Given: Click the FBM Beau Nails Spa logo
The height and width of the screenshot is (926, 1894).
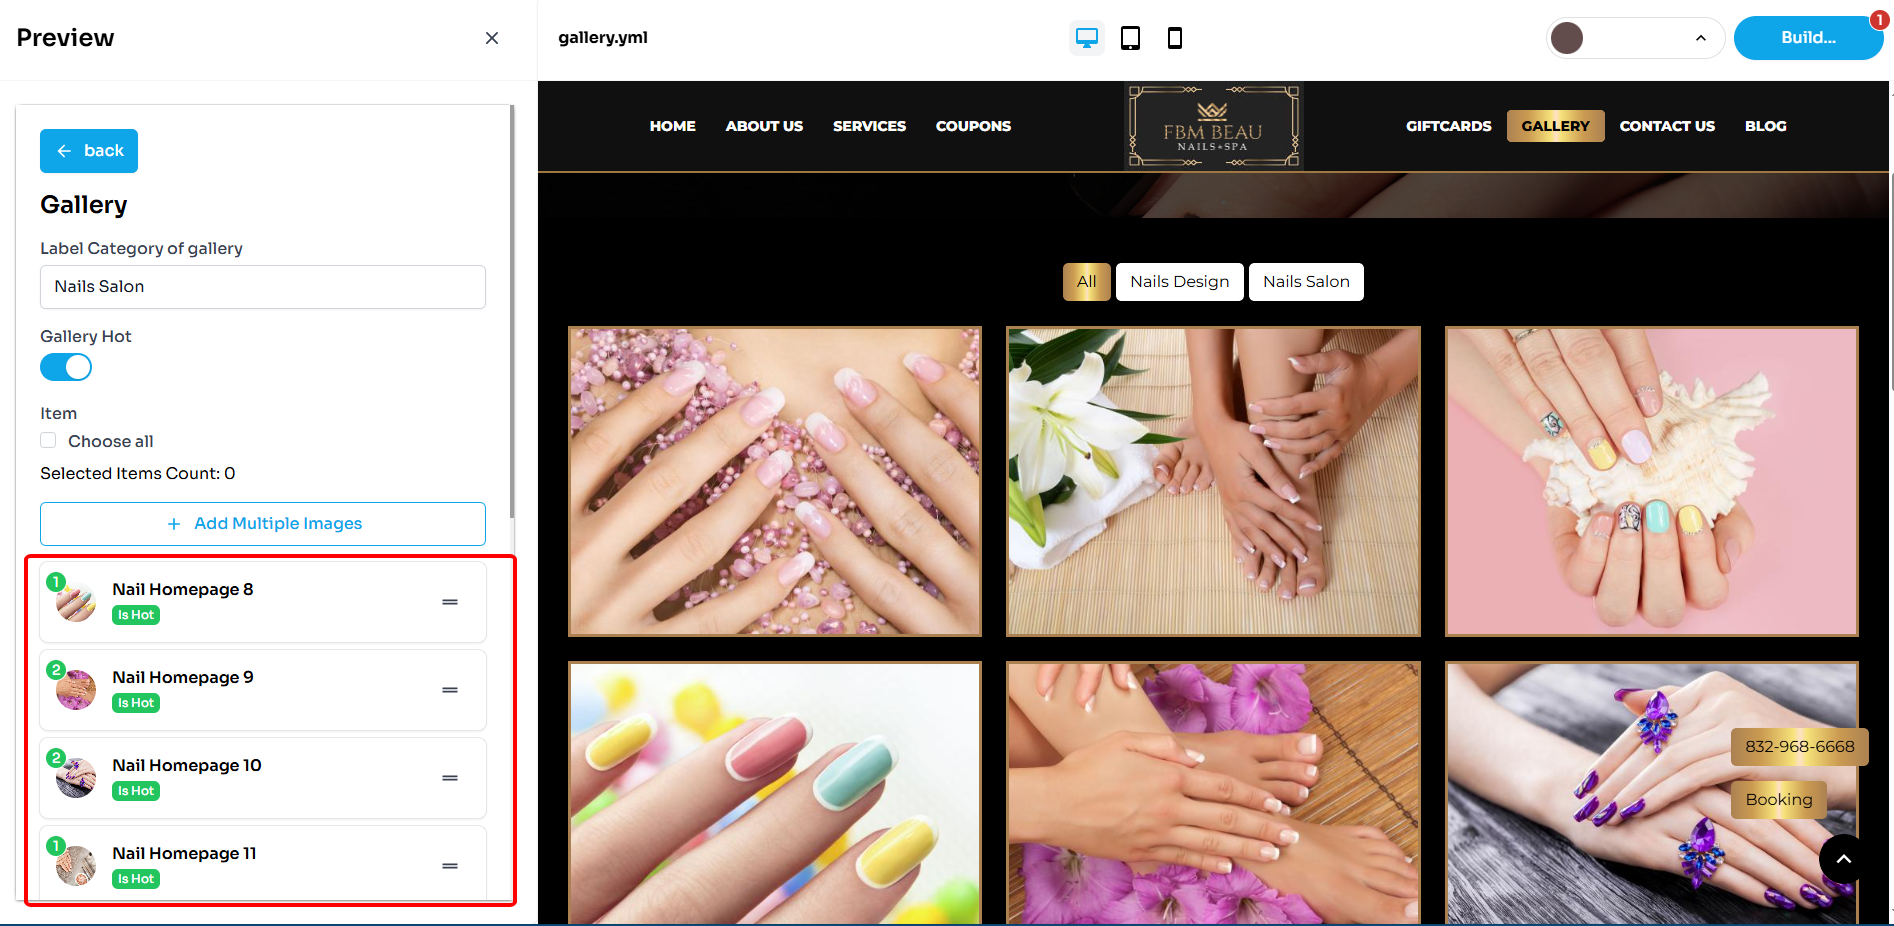Looking at the screenshot, I should pyautogui.click(x=1213, y=126).
